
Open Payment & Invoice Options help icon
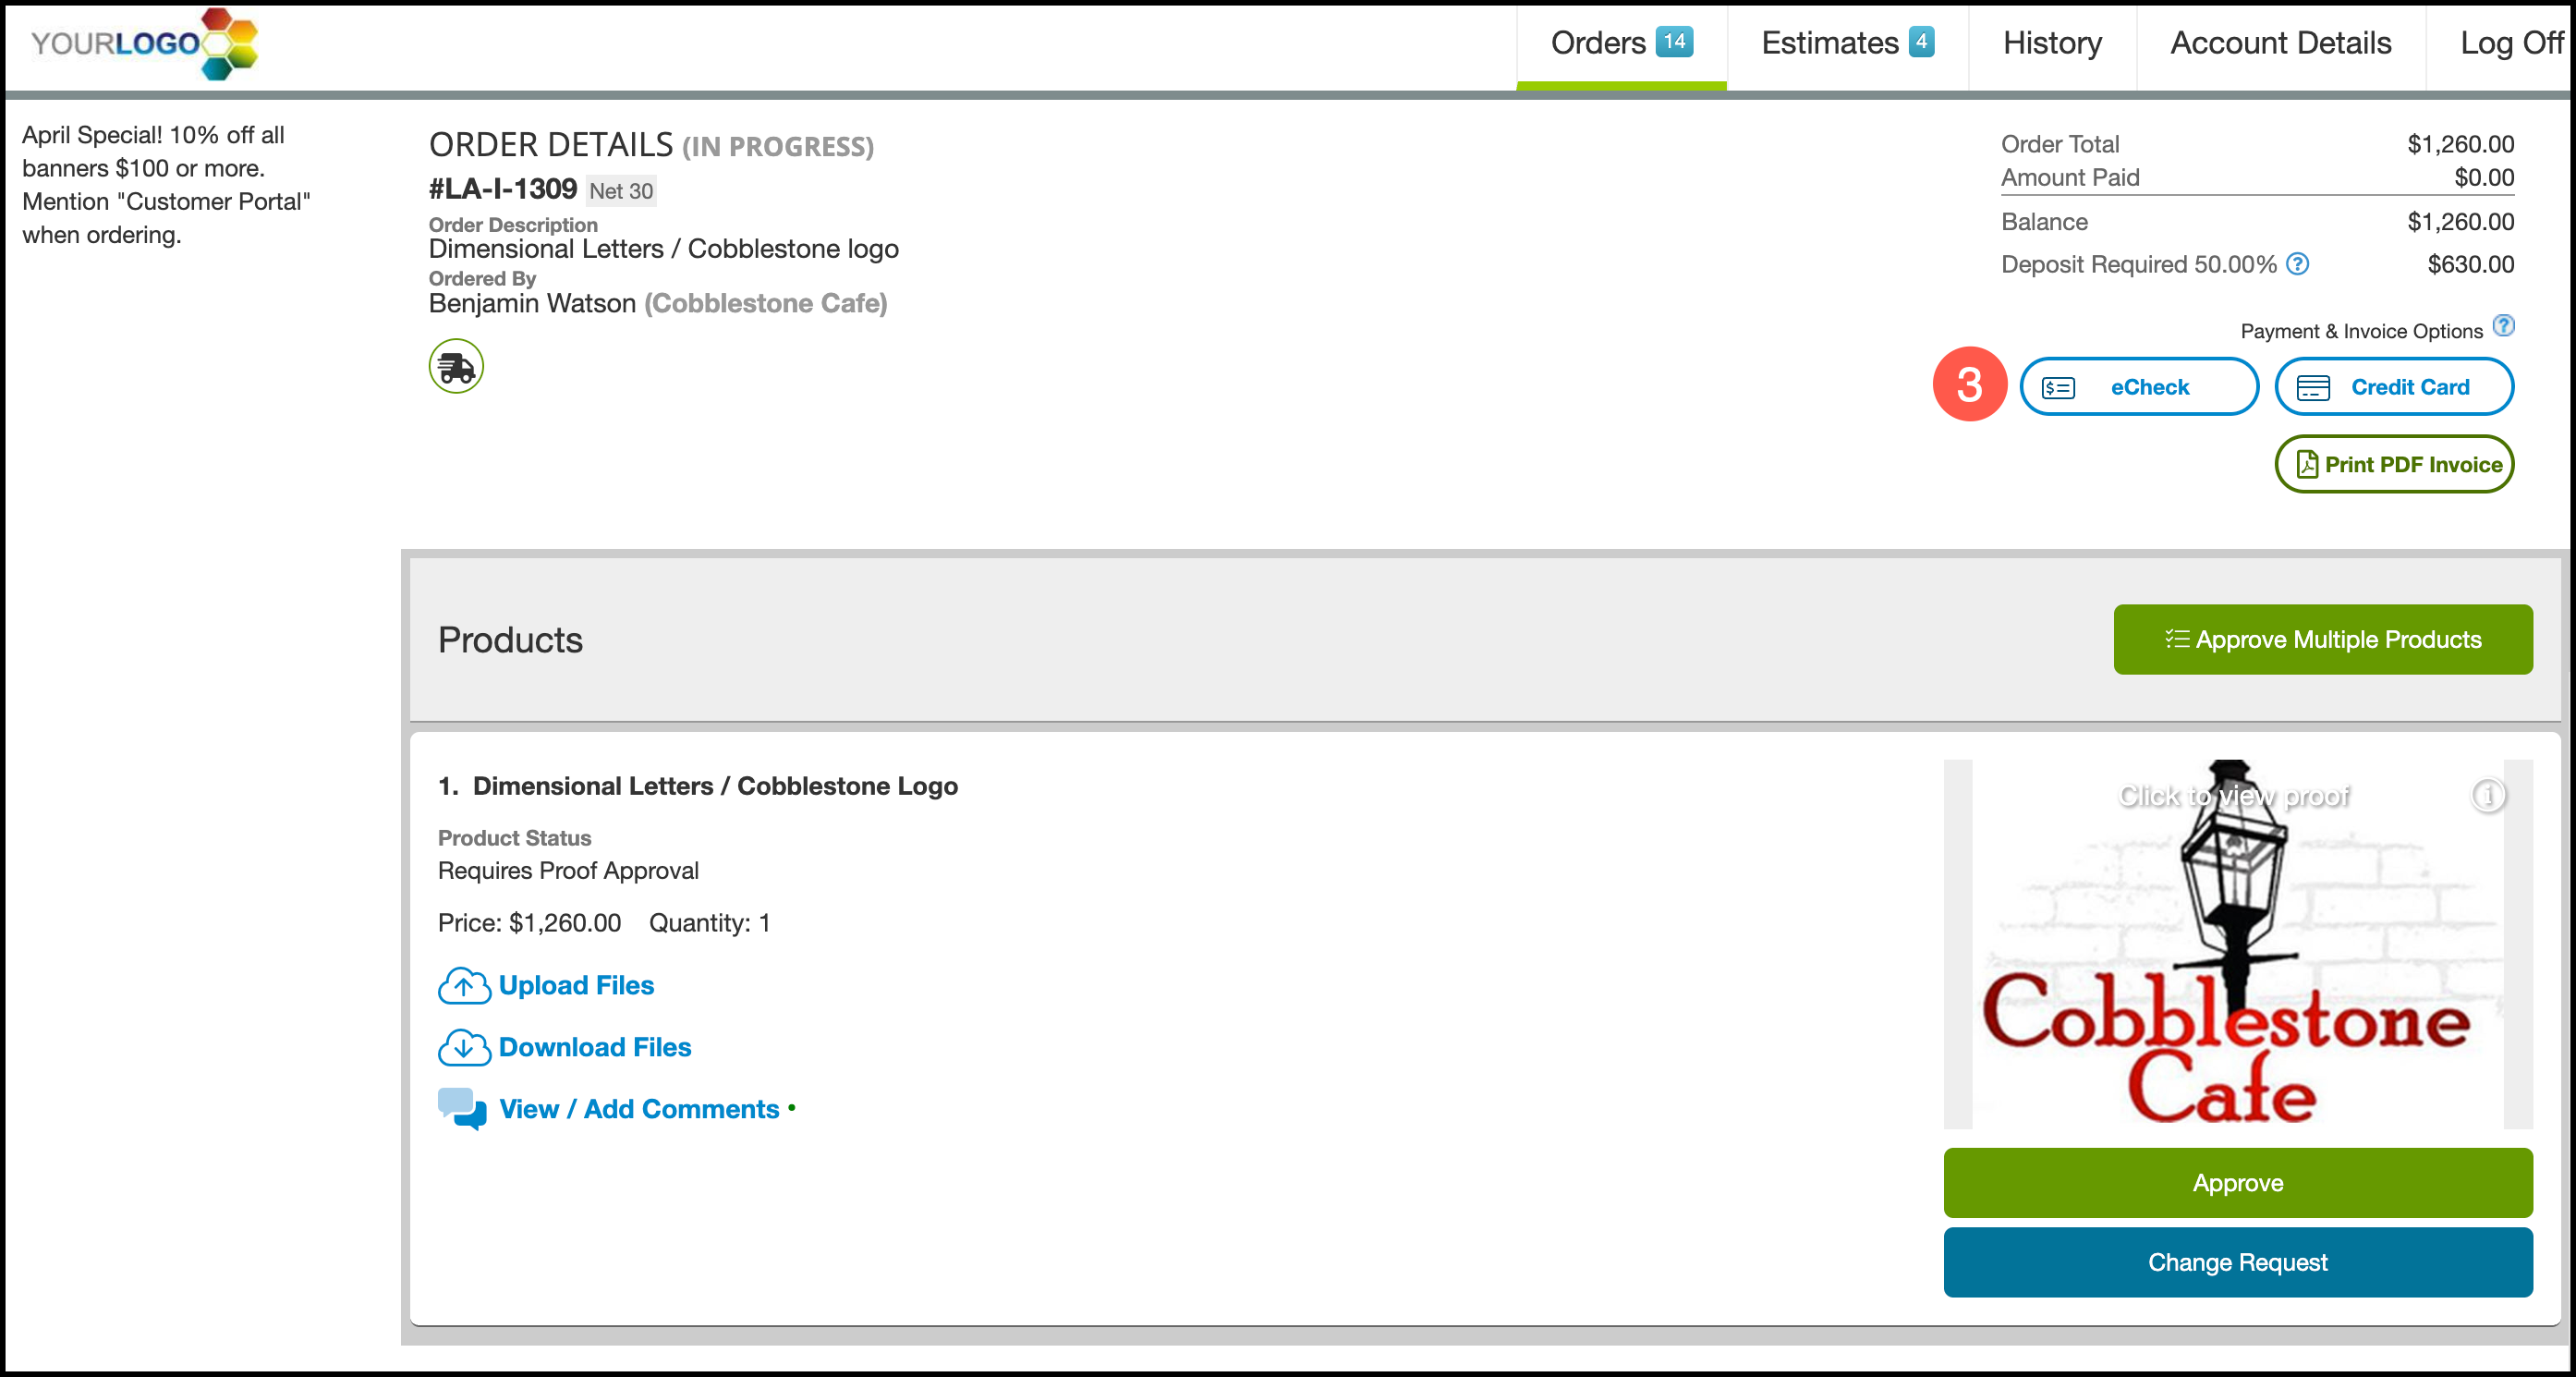[x=2503, y=326]
